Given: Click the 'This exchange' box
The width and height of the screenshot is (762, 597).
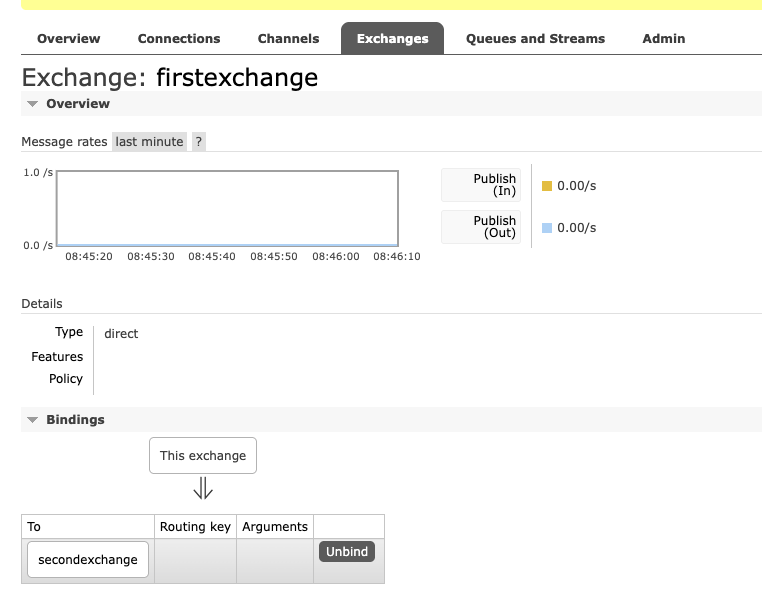Looking at the screenshot, I should pos(203,456).
